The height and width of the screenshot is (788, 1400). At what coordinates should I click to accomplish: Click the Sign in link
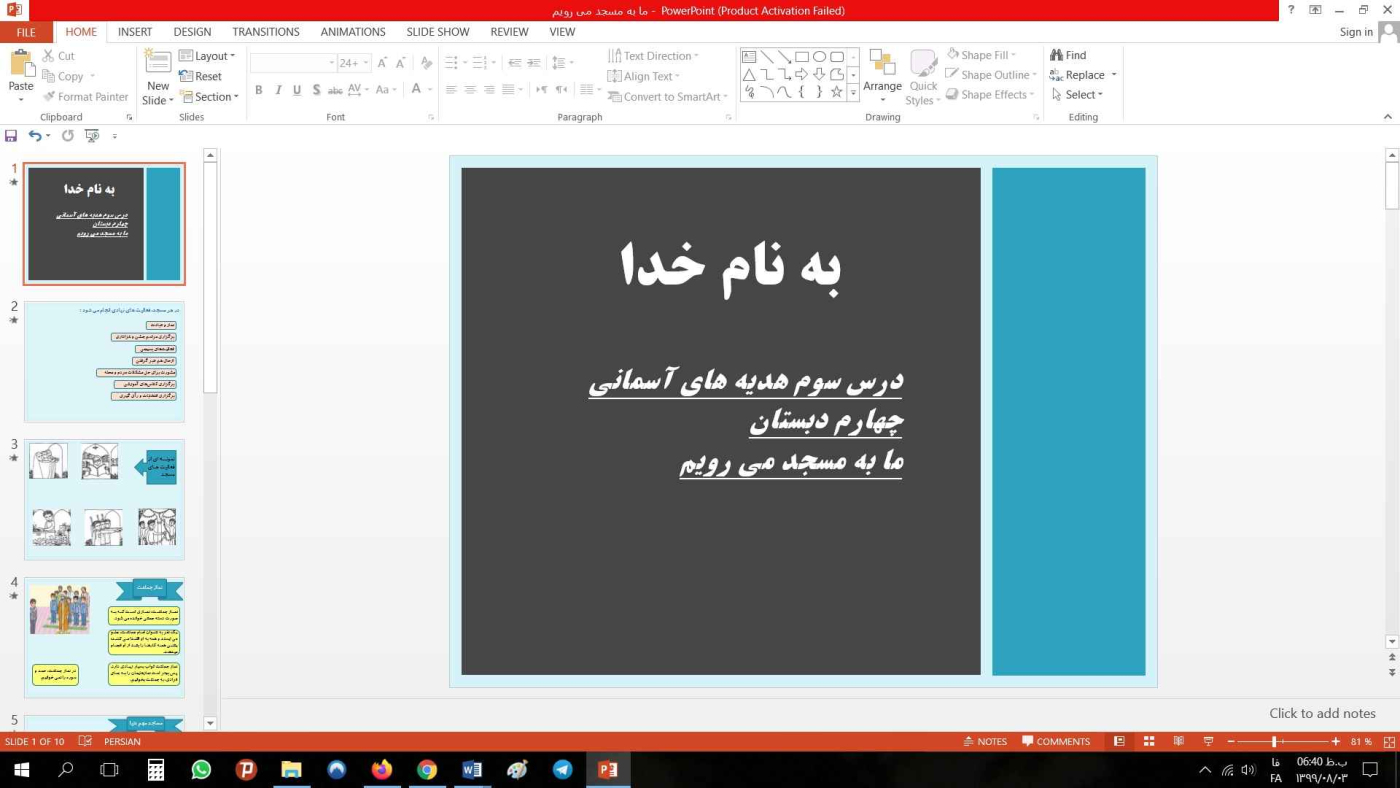point(1355,32)
